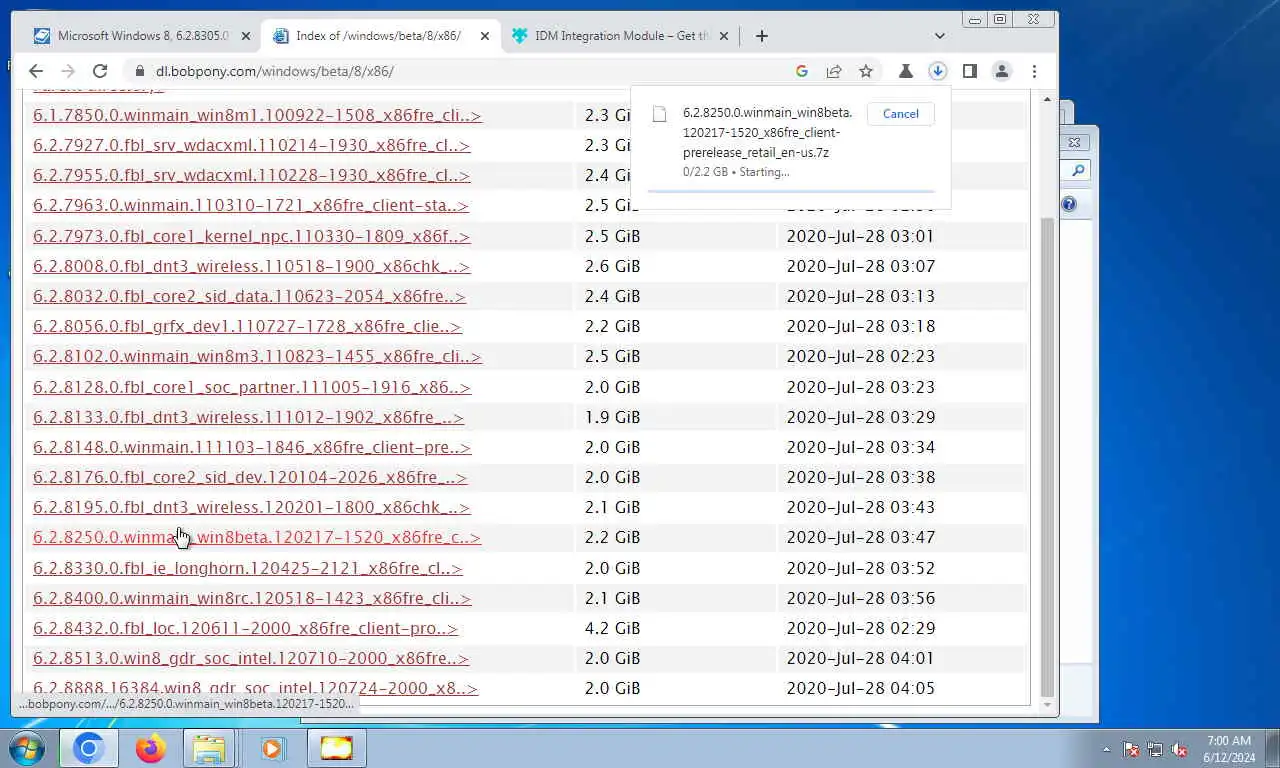Launch Firefox from the taskbar

tap(150, 748)
